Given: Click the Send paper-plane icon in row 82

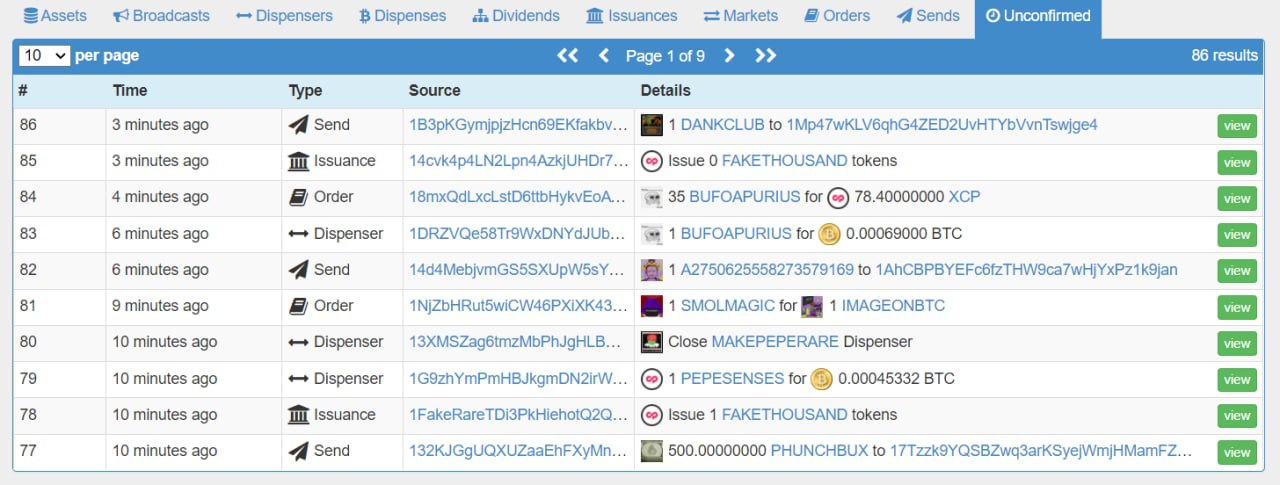Looking at the screenshot, I should [298, 270].
